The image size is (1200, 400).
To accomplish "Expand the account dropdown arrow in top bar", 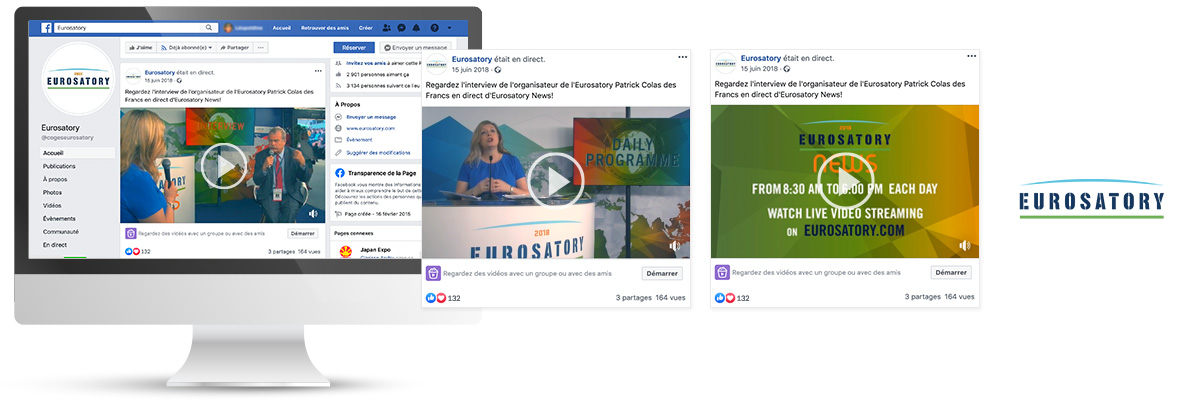I will 449,28.
